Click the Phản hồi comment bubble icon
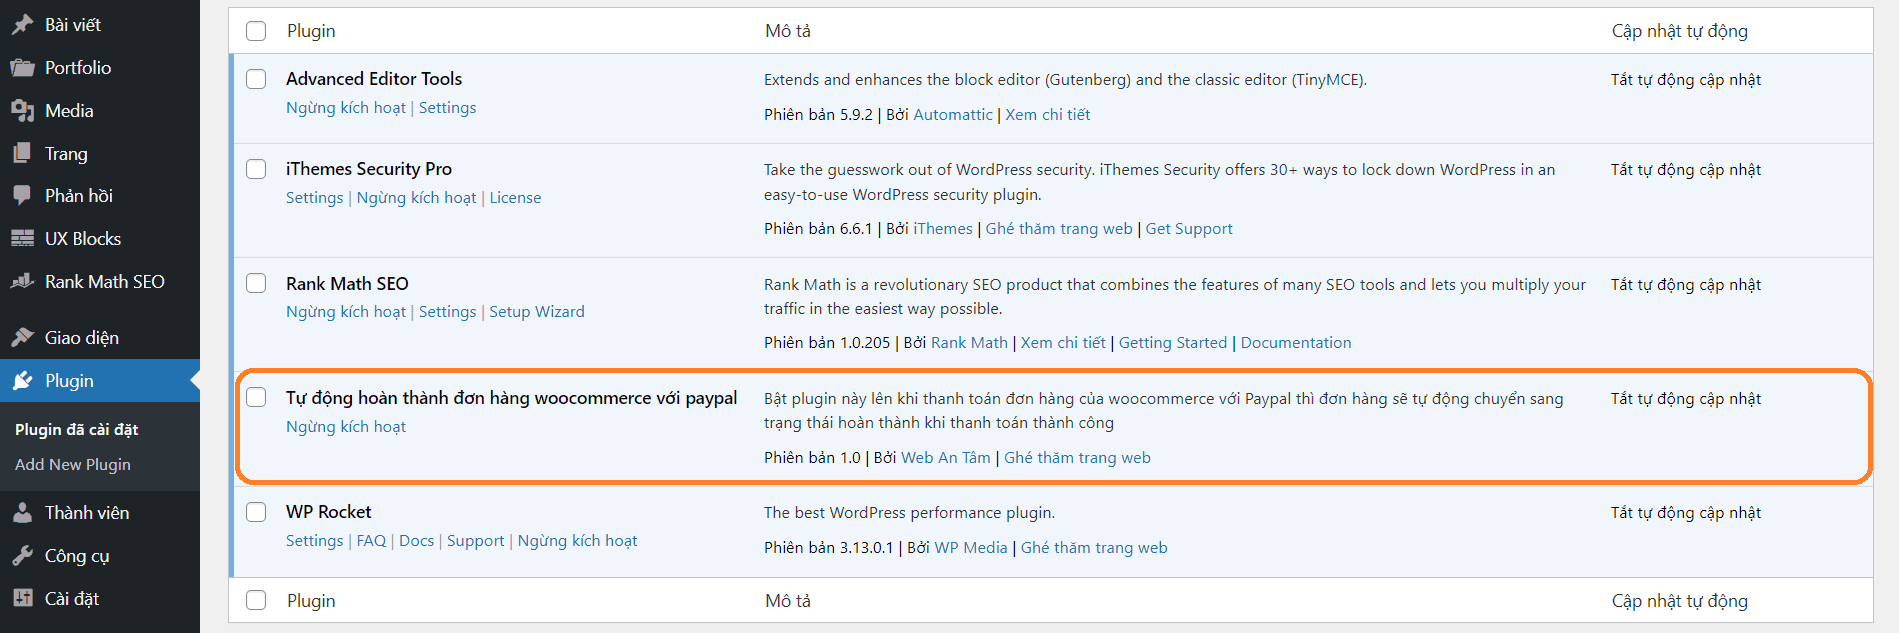This screenshot has width=1899, height=633. click(x=22, y=196)
